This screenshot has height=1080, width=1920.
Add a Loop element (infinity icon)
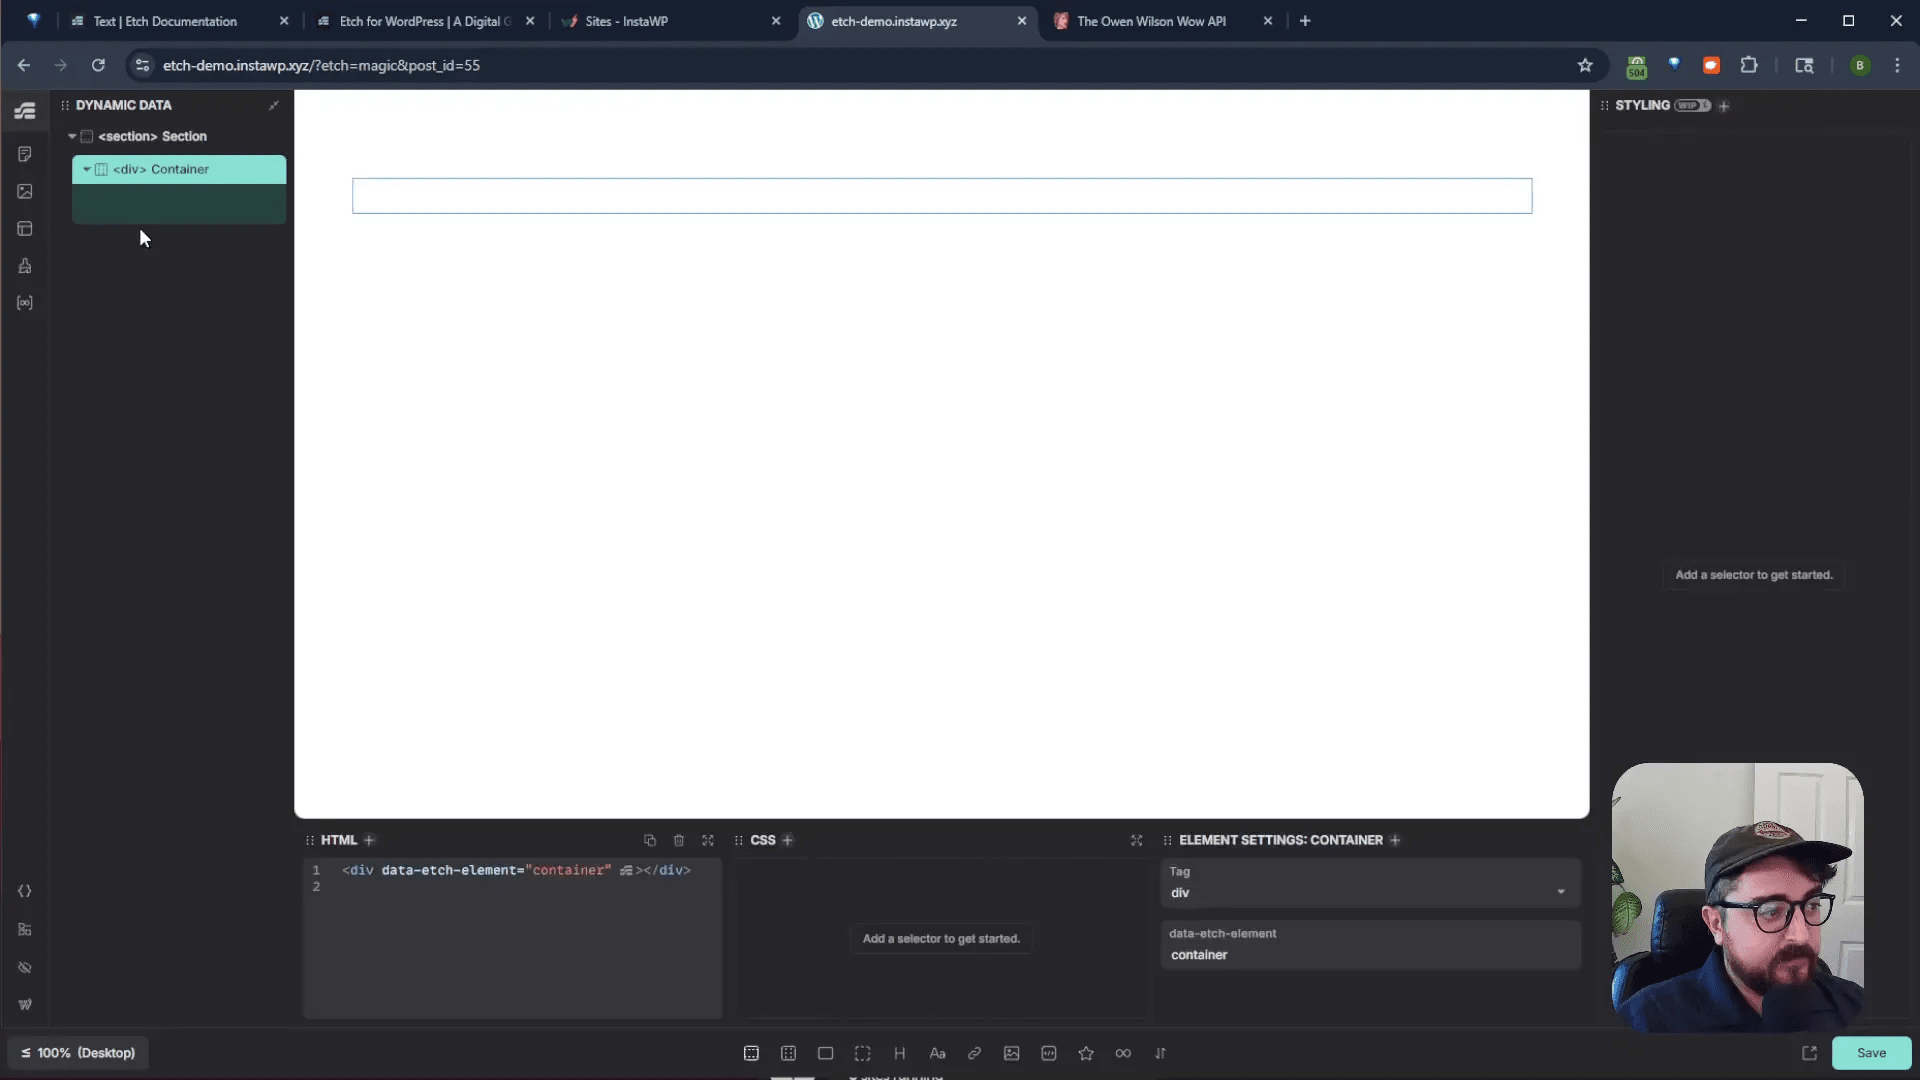click(1123, 1053)
